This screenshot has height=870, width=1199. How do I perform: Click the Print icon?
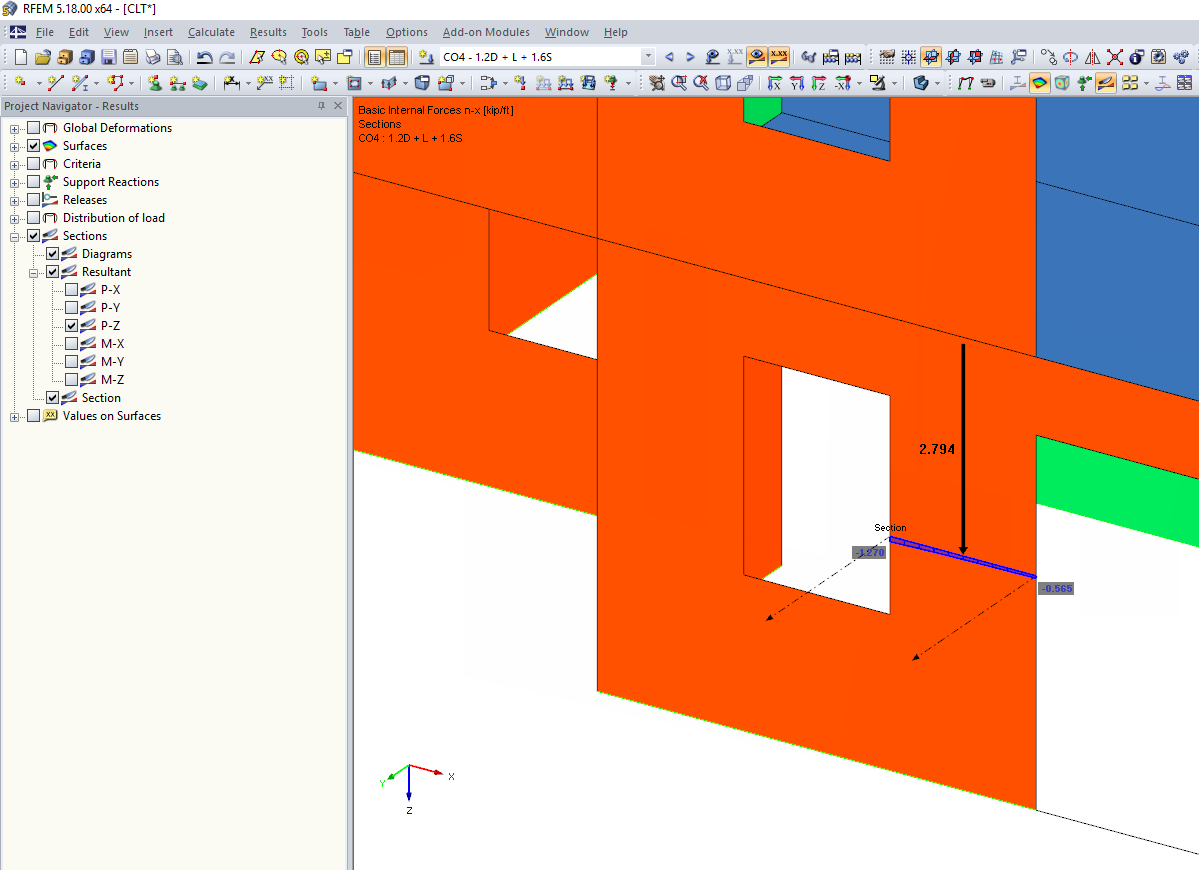point(153,57)
